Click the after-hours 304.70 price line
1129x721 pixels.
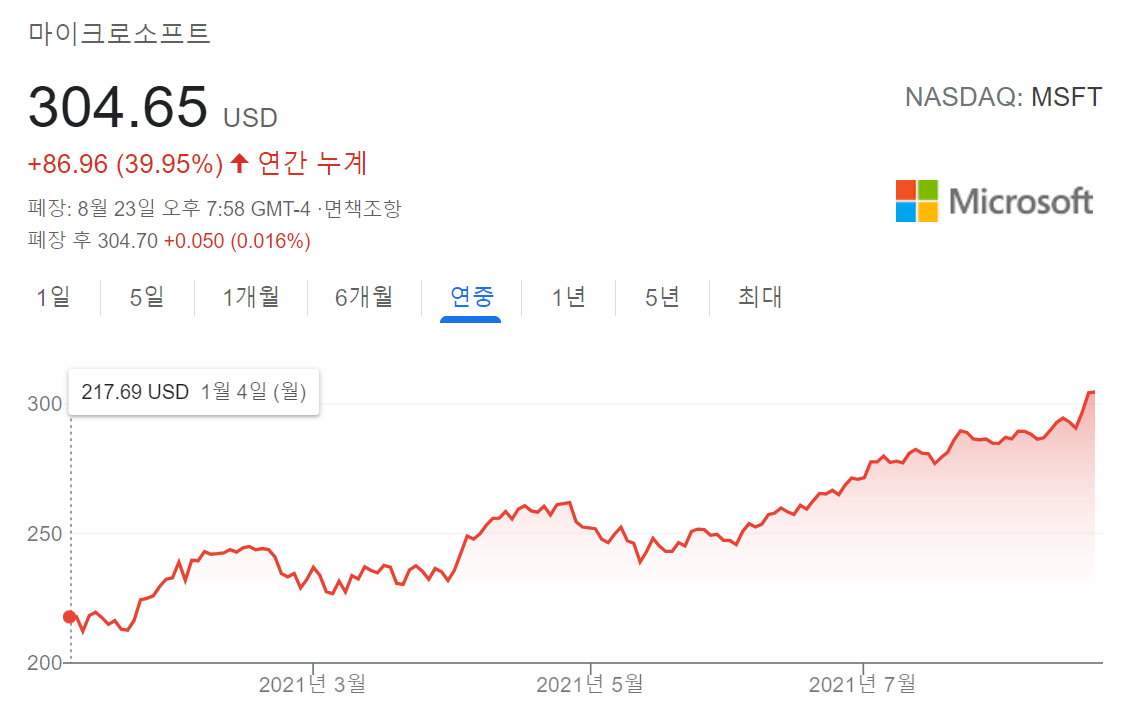(170, 241)
